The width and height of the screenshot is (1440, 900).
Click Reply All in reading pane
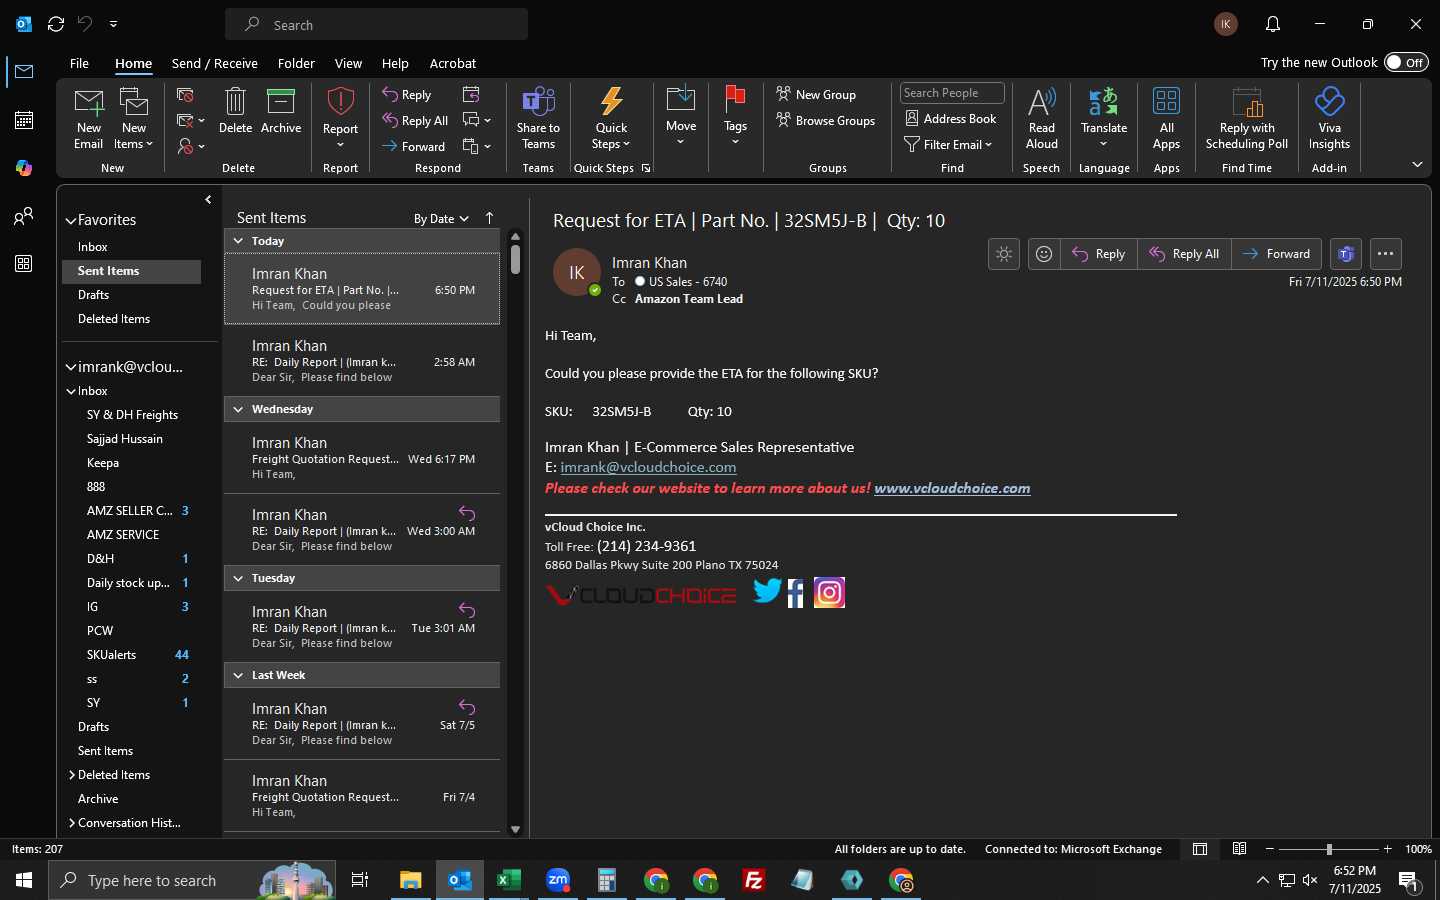[1184, 254]
